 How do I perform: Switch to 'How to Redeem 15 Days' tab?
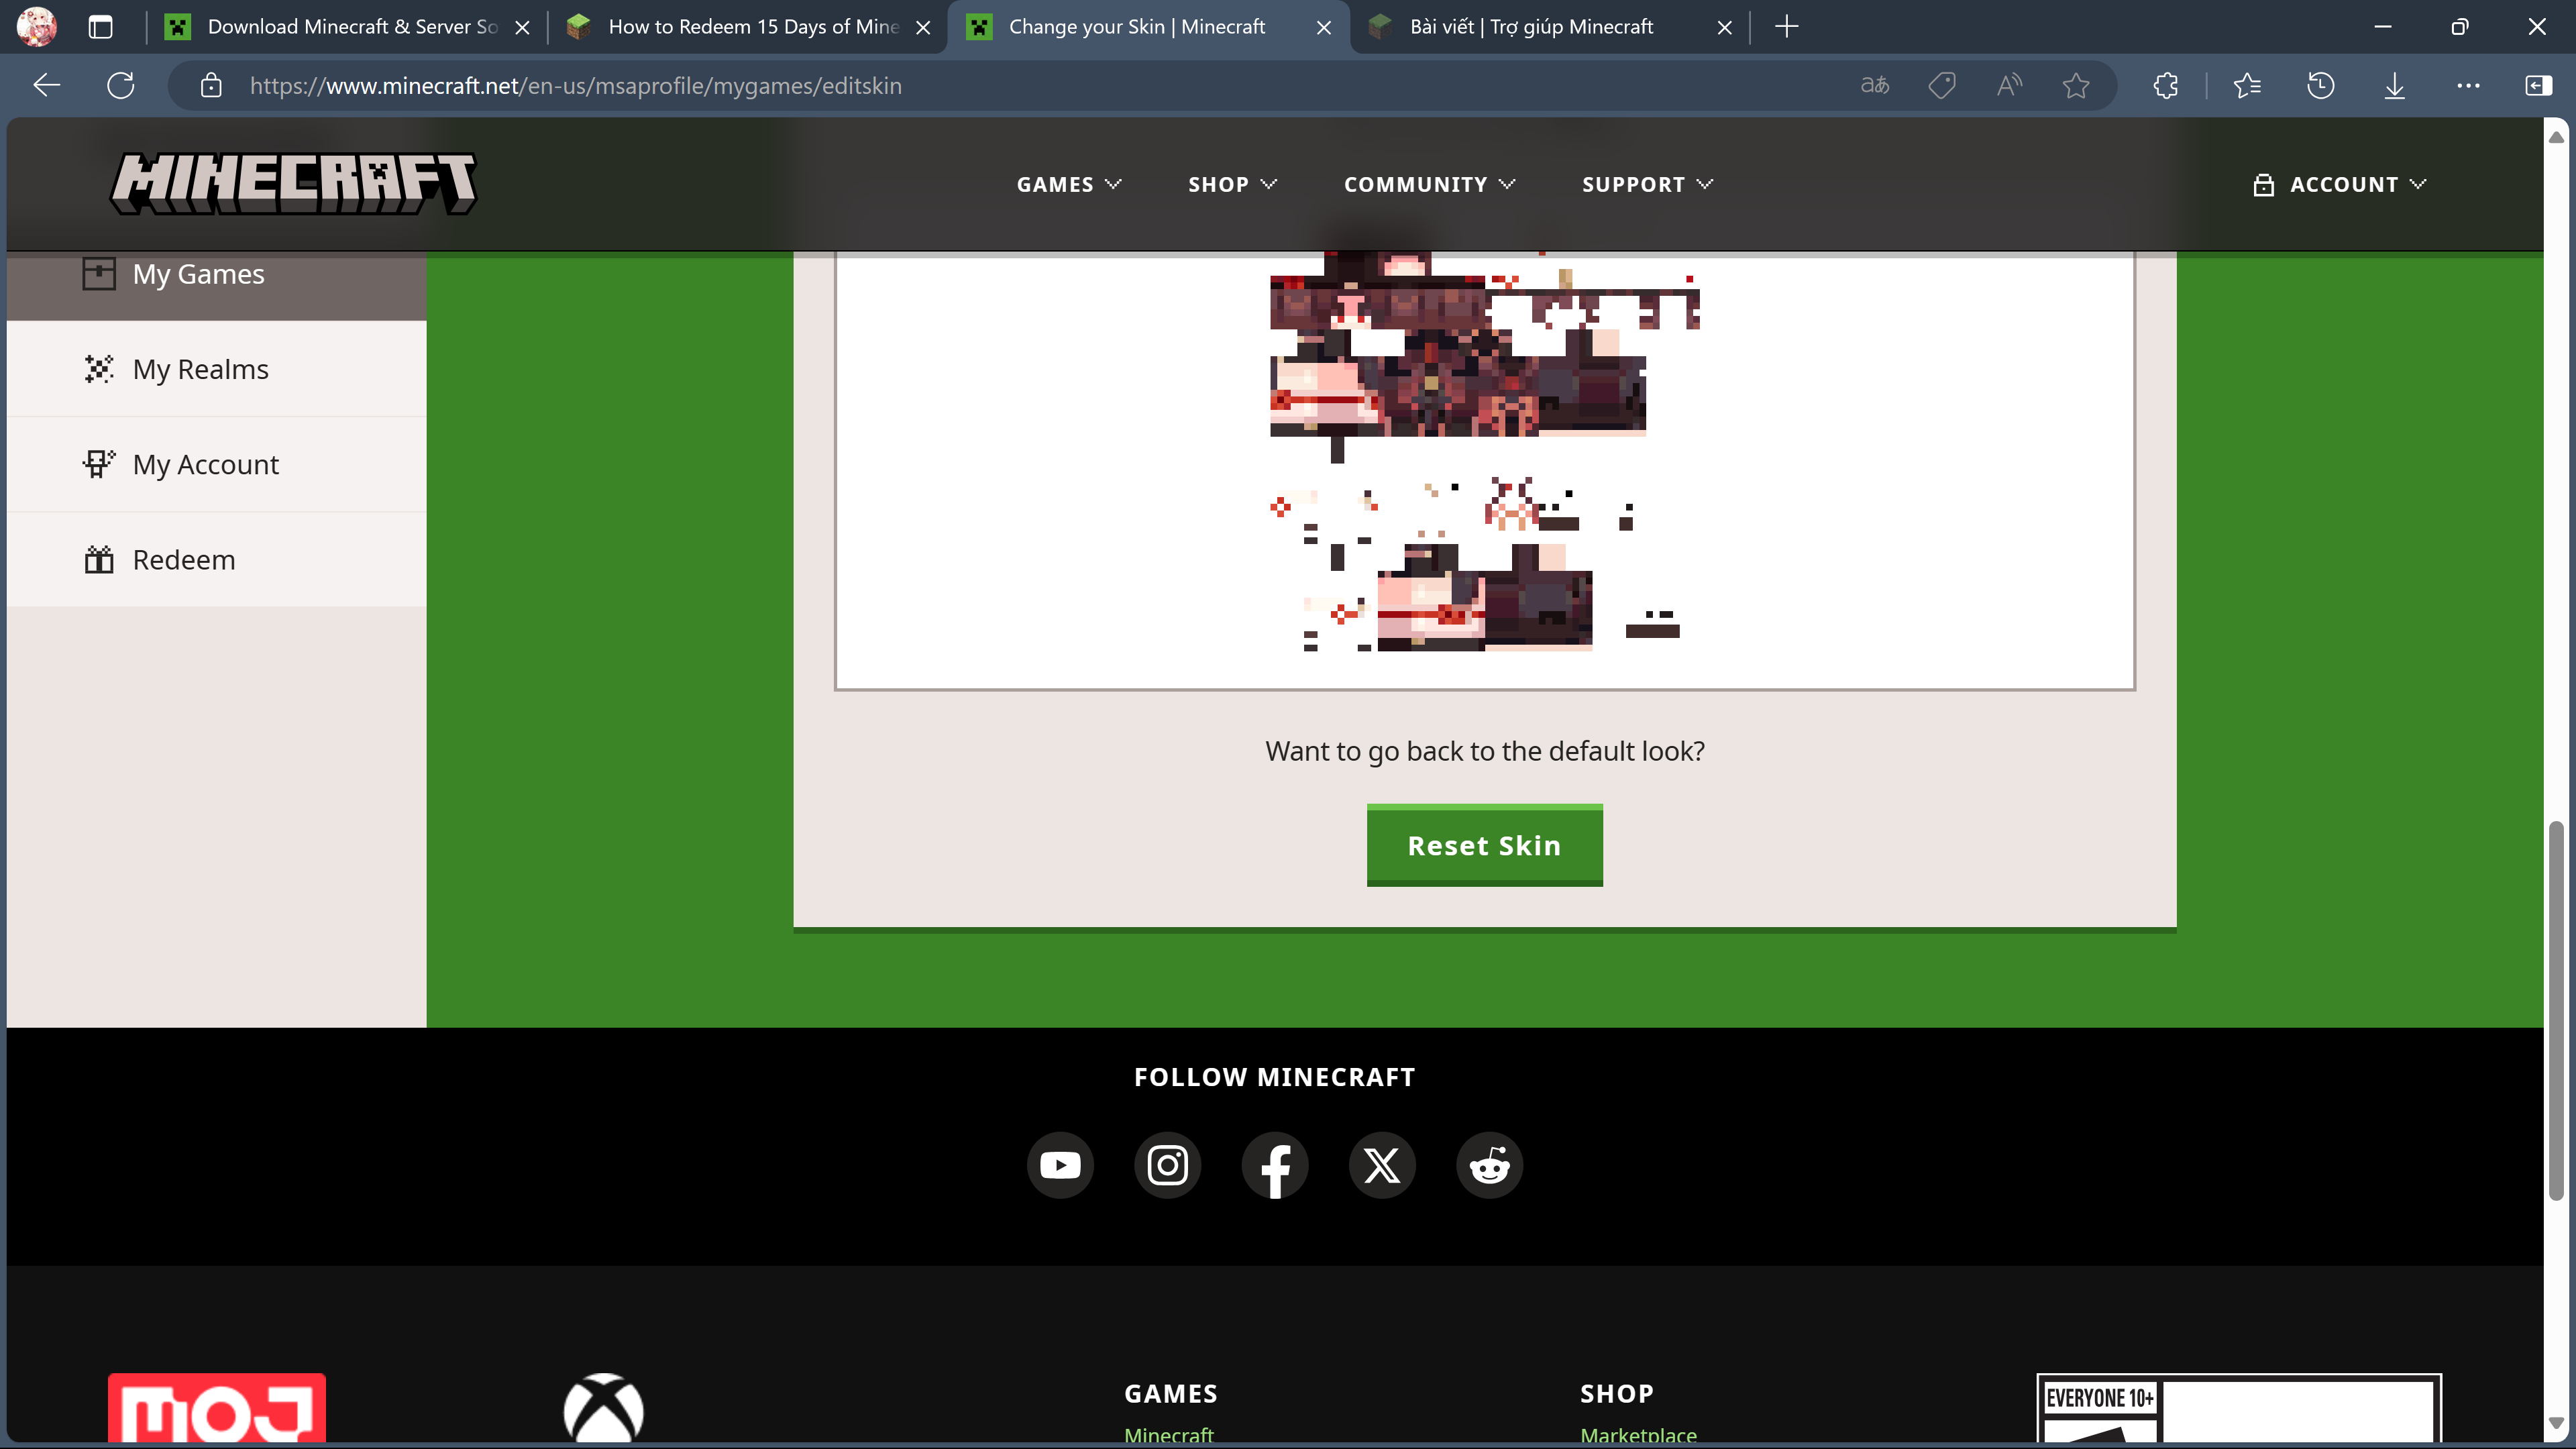click(752, 27)
